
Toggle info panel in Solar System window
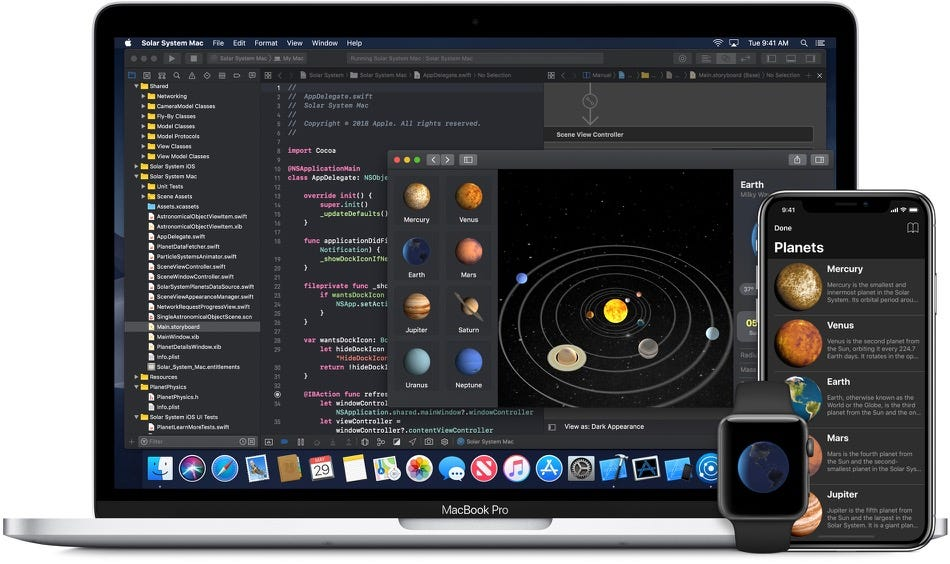pyautogui.click(x=820, y=160)
